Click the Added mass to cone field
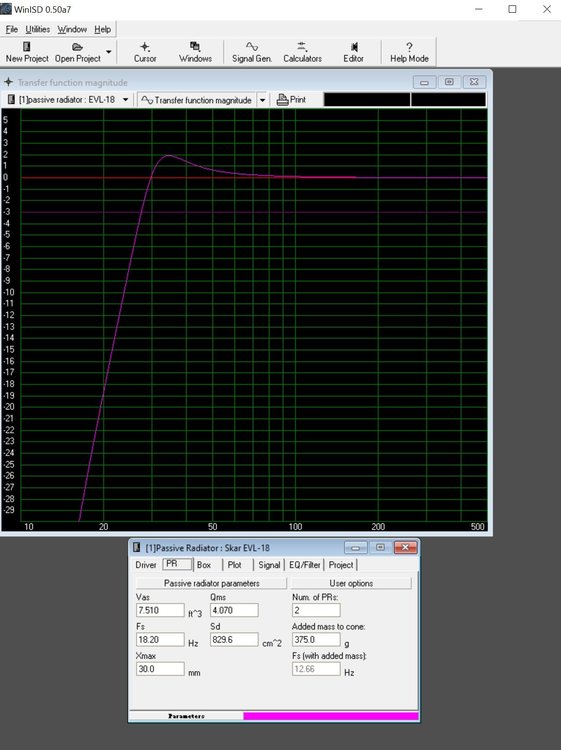The width and height of the screenshot is (561, 750). pos(316,640)
